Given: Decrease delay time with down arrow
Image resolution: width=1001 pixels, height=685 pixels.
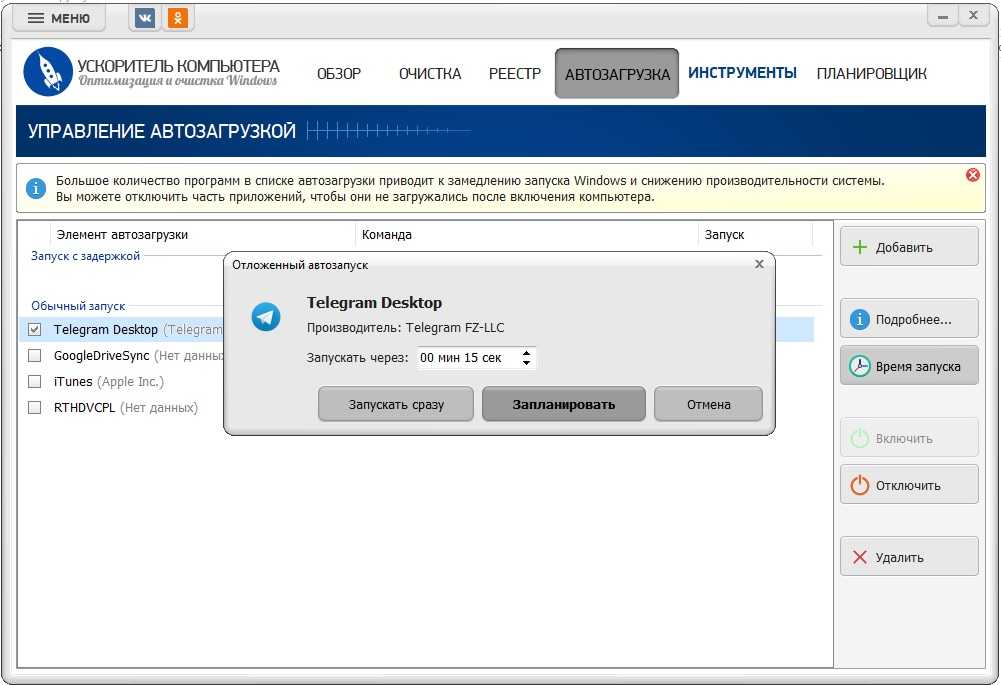Looking at the screenshot, I should 527,362.
